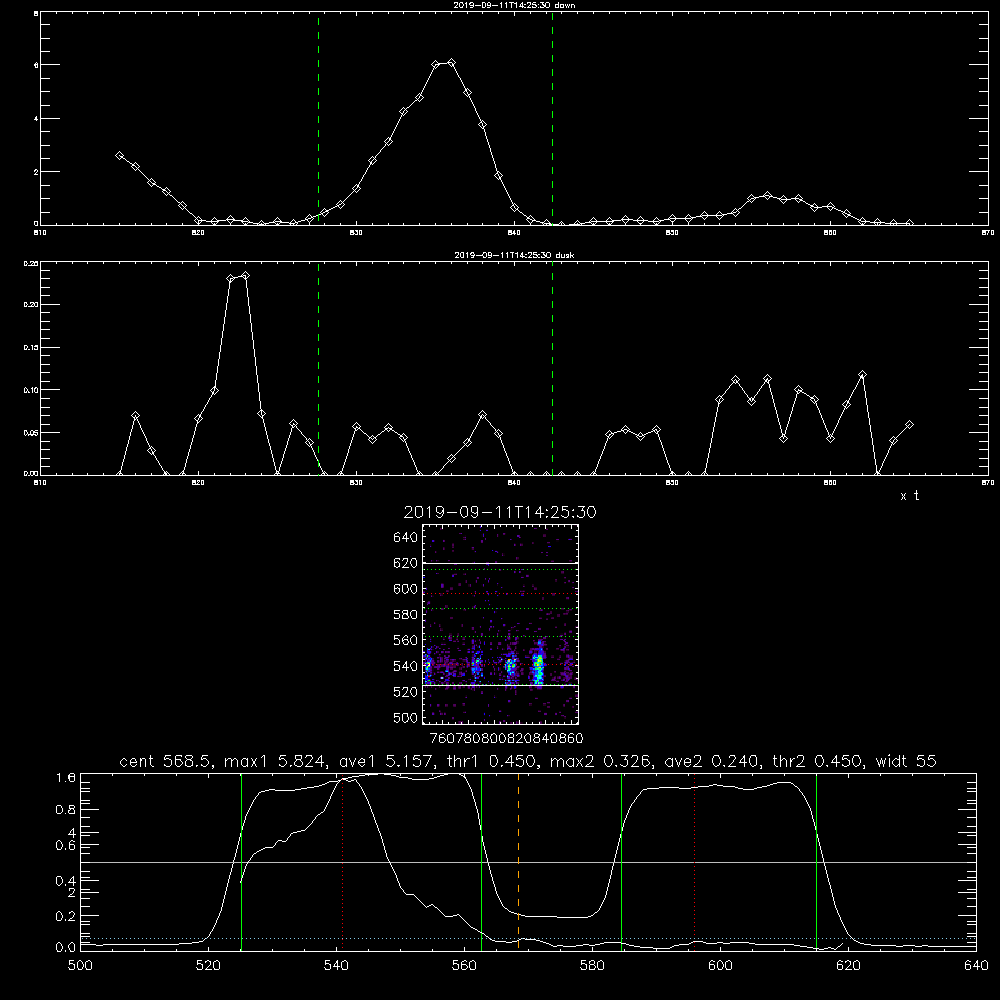Click the horizontal white threshold line in the bottom plot
Screen dimensions: 1000x1000
(528, 862)
